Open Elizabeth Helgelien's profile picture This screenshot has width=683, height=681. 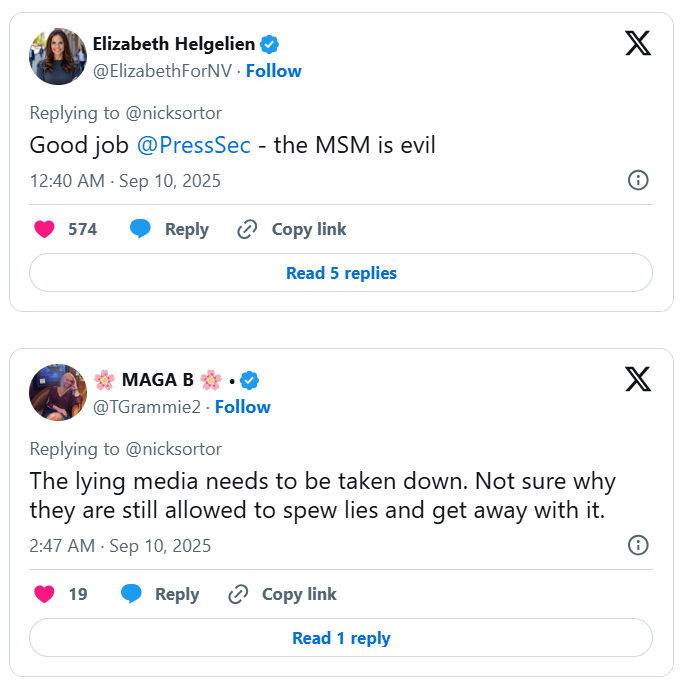[x=58, y=57]
